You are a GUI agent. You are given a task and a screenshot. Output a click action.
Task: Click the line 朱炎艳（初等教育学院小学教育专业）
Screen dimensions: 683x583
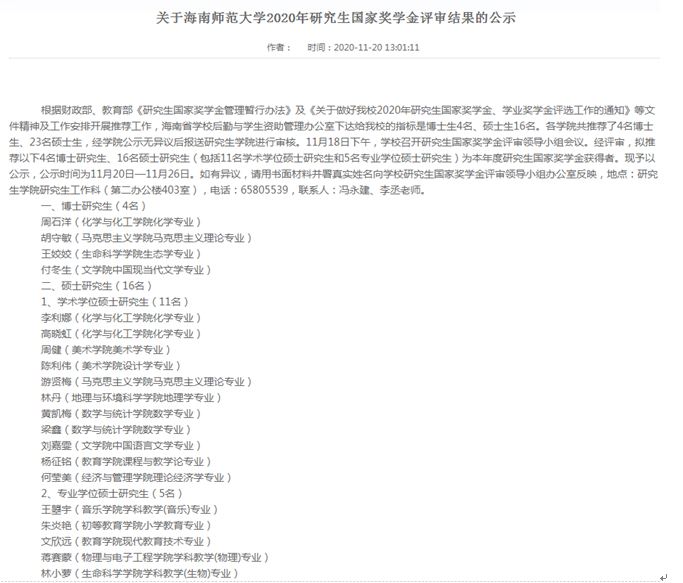click(x=126, y=526)
